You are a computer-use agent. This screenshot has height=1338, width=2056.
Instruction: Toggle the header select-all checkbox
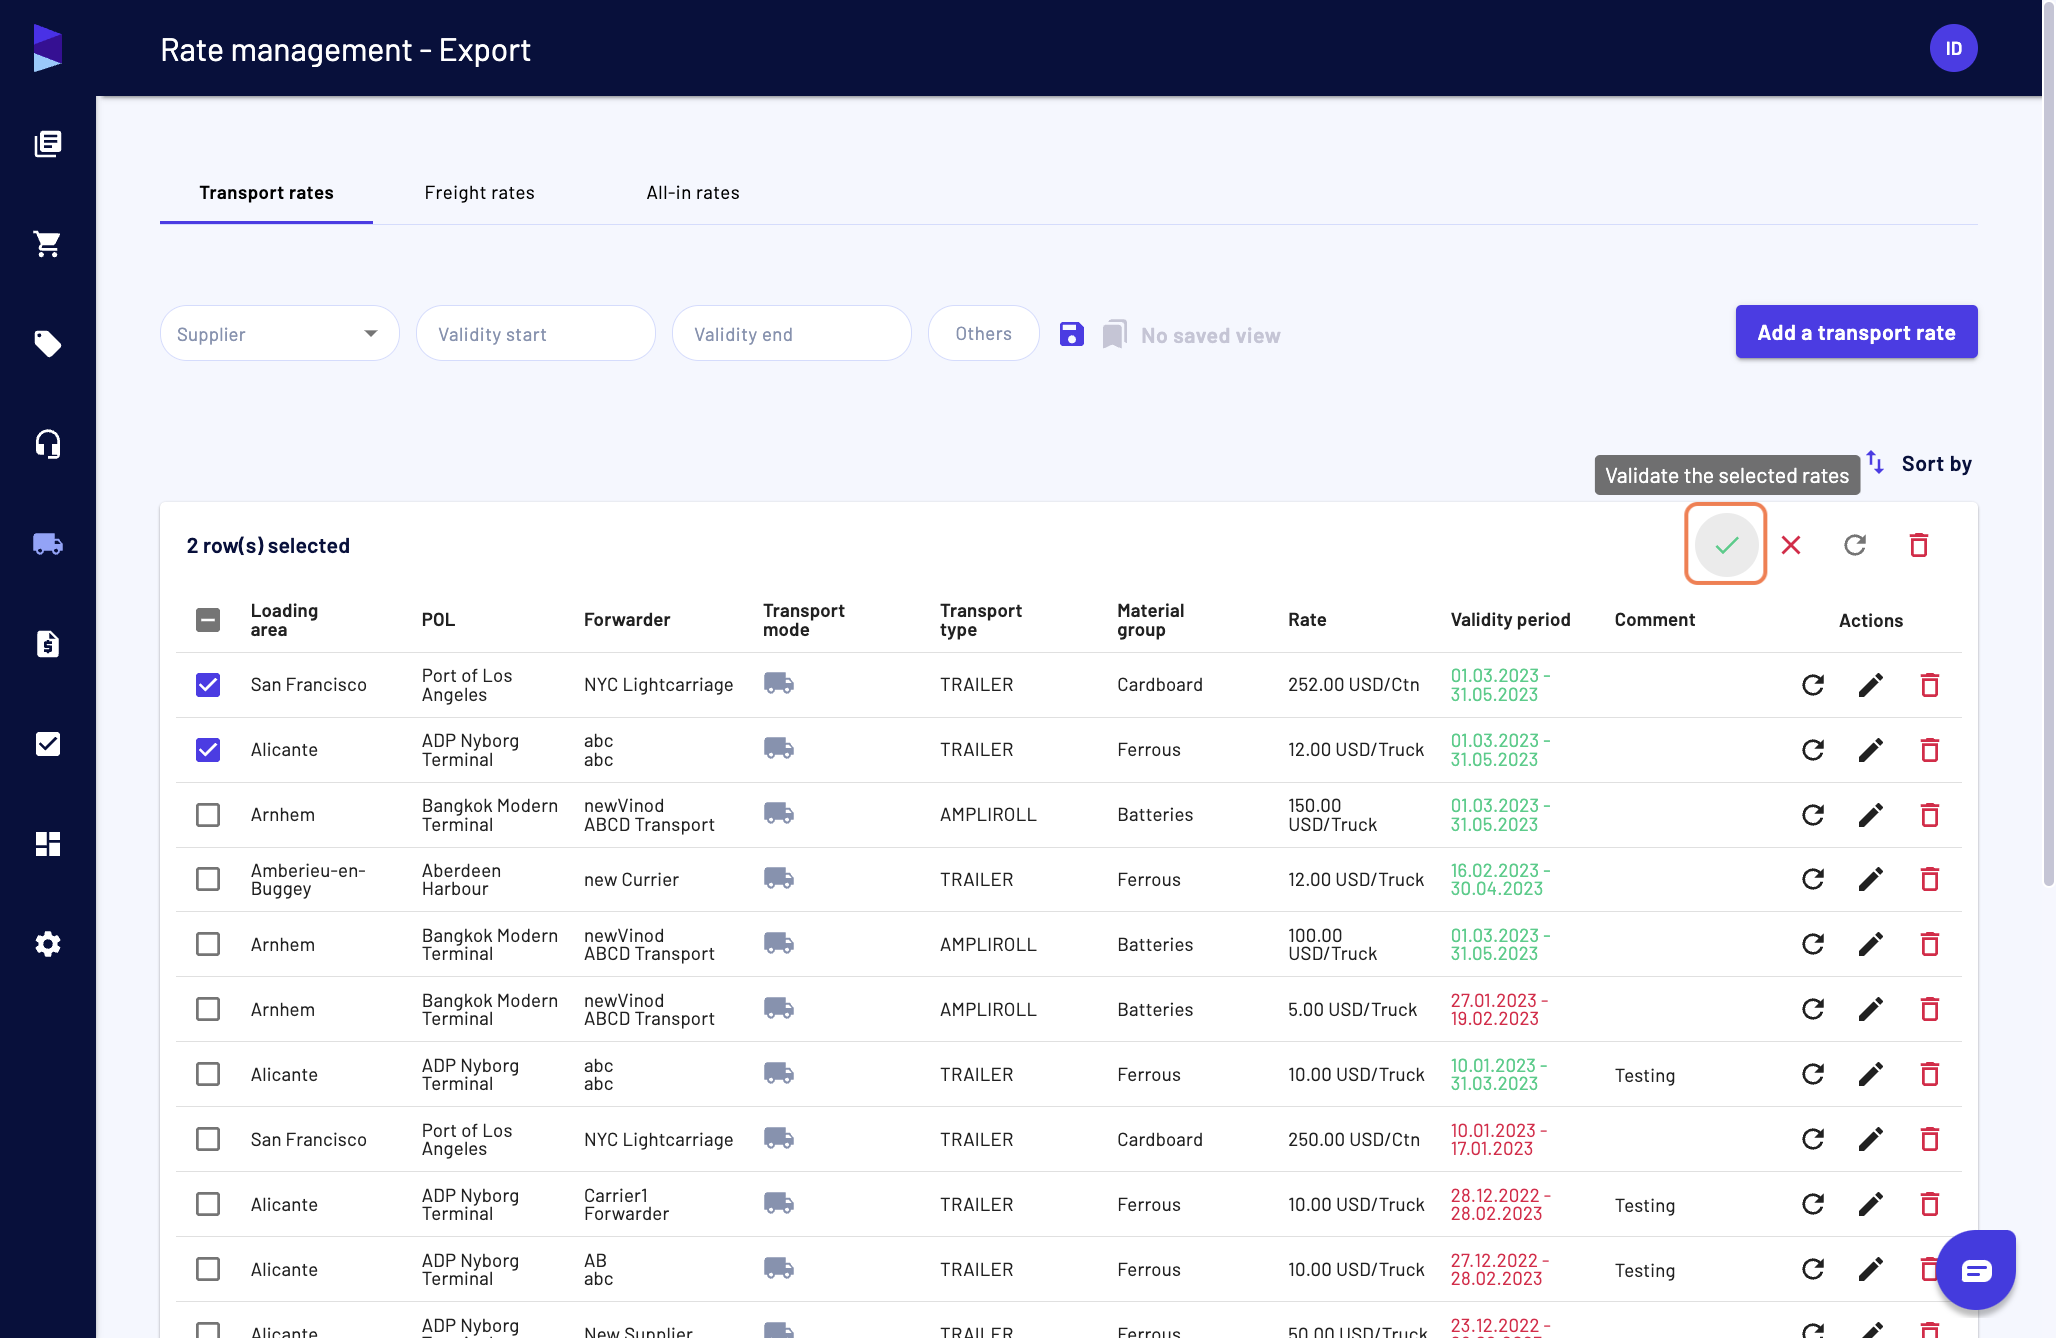point(208,620)
